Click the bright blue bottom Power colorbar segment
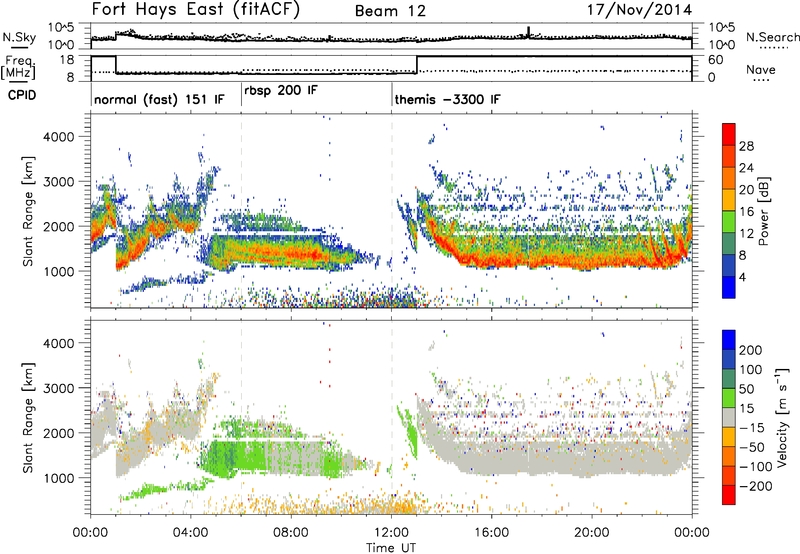Image resolution: width=800 pixels, height=554 pixels. tap(729, 288)
